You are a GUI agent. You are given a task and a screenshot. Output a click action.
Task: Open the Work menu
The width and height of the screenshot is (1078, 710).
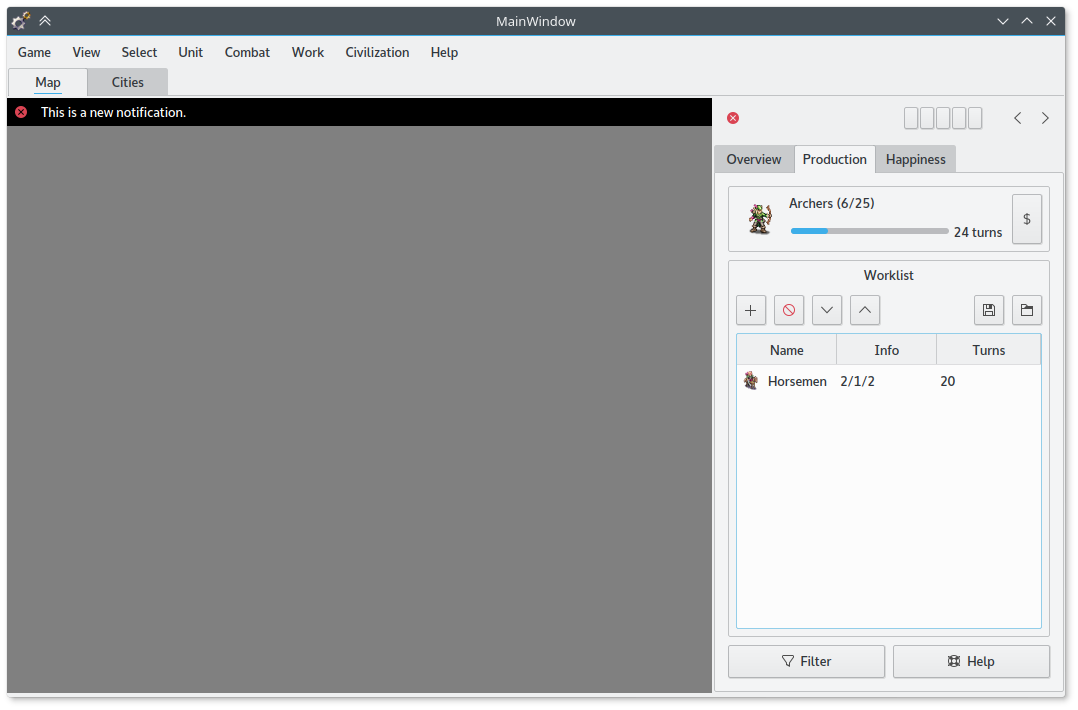307,52
